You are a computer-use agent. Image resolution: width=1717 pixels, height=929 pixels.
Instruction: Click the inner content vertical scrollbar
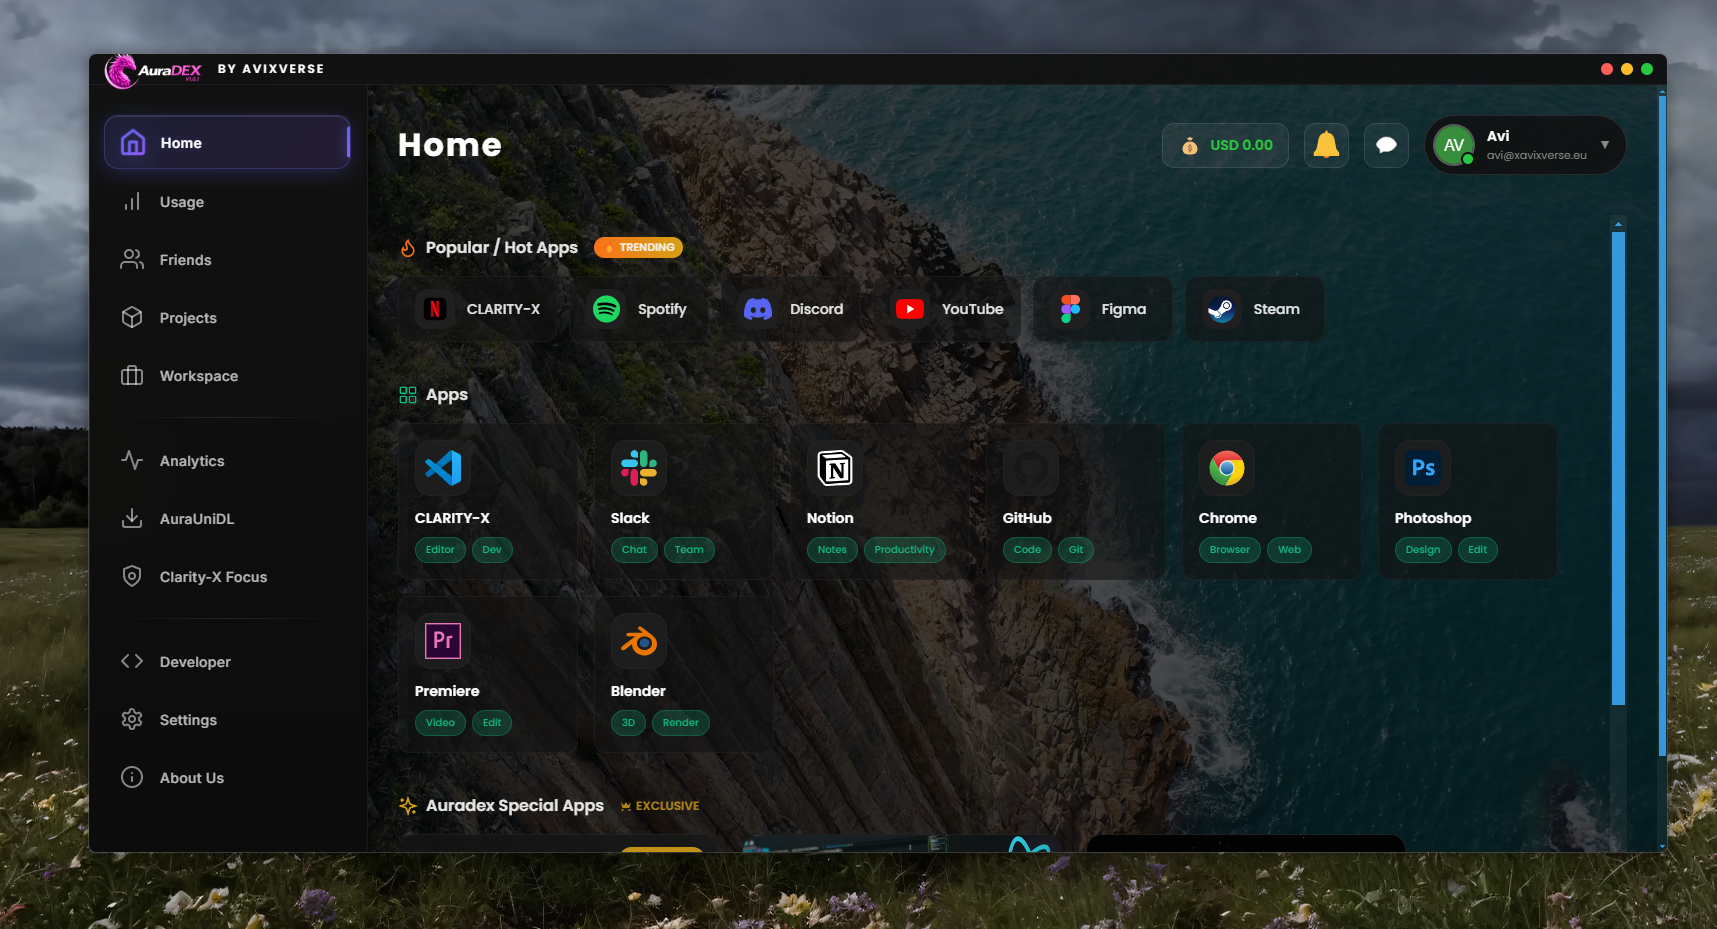[x=1618, y=468]
